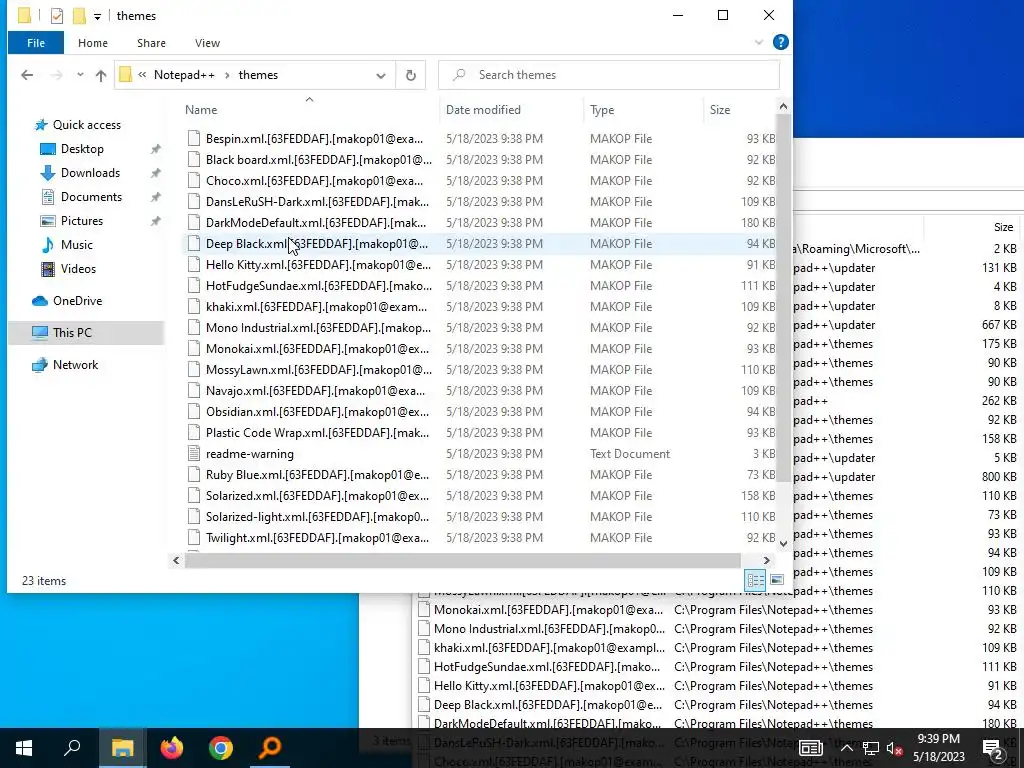This screenshot has height=768, width=1024.
Task: Open the Windows Start menu
Action: [x=24, y=748]
